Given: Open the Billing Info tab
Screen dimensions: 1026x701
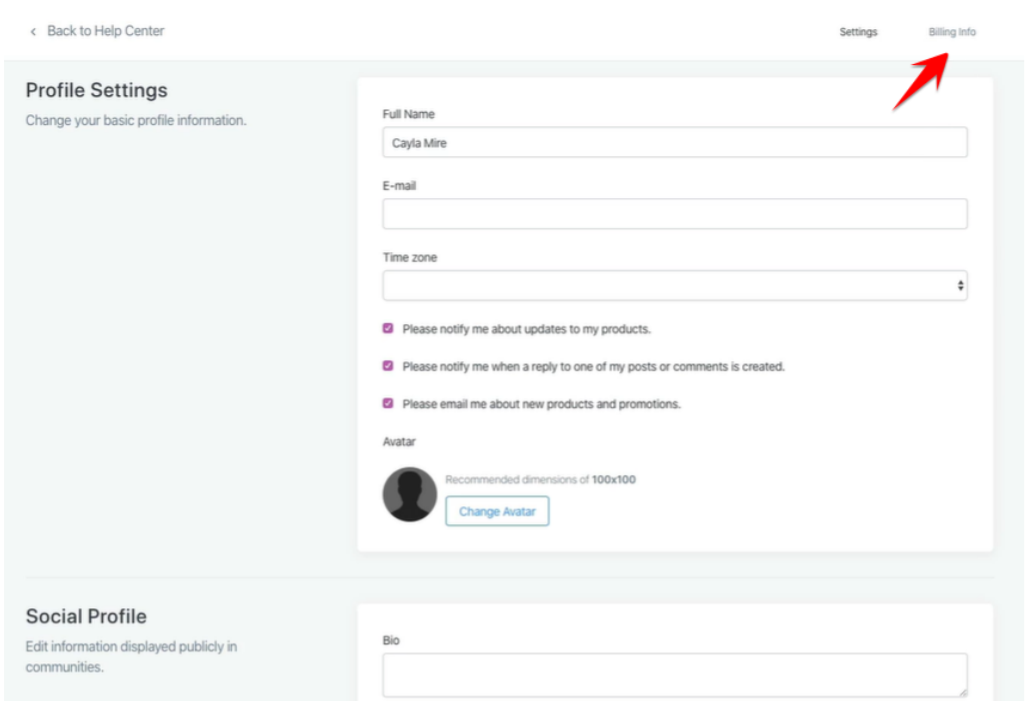Looking at the screenshot, I should coord(951,31).
